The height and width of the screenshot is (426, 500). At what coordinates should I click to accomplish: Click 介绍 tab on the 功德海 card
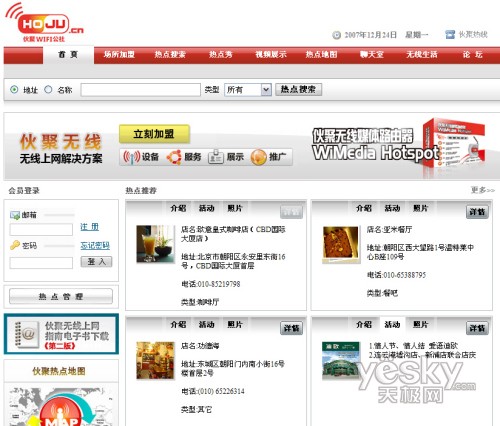[178, 324]
